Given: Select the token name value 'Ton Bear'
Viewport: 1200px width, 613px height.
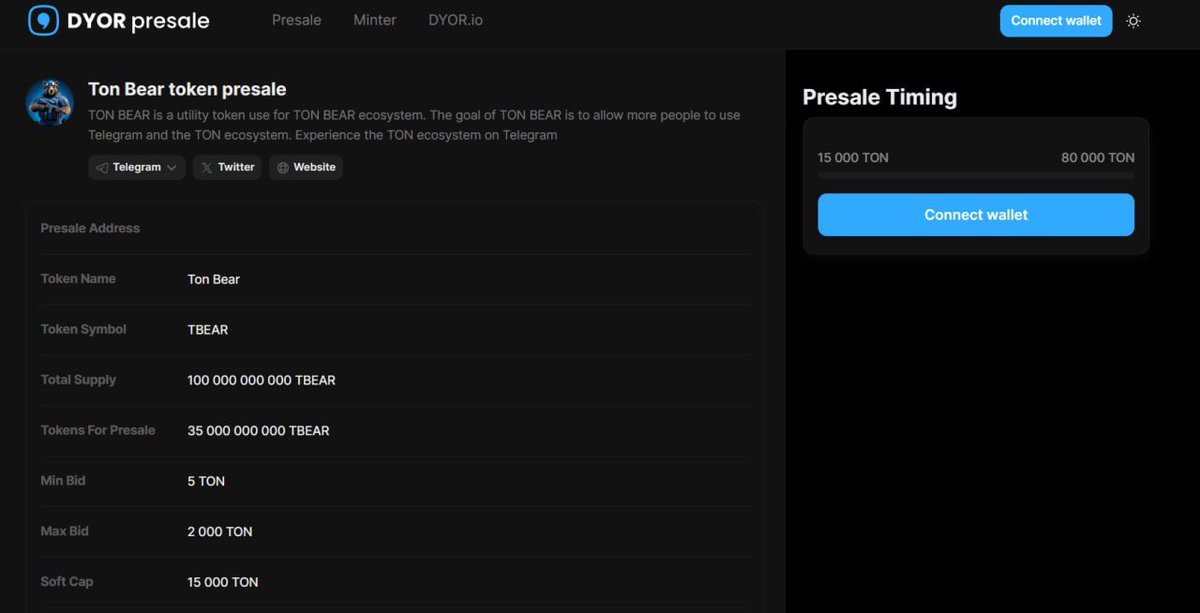Looking at the screenshot, I should 214,279.
